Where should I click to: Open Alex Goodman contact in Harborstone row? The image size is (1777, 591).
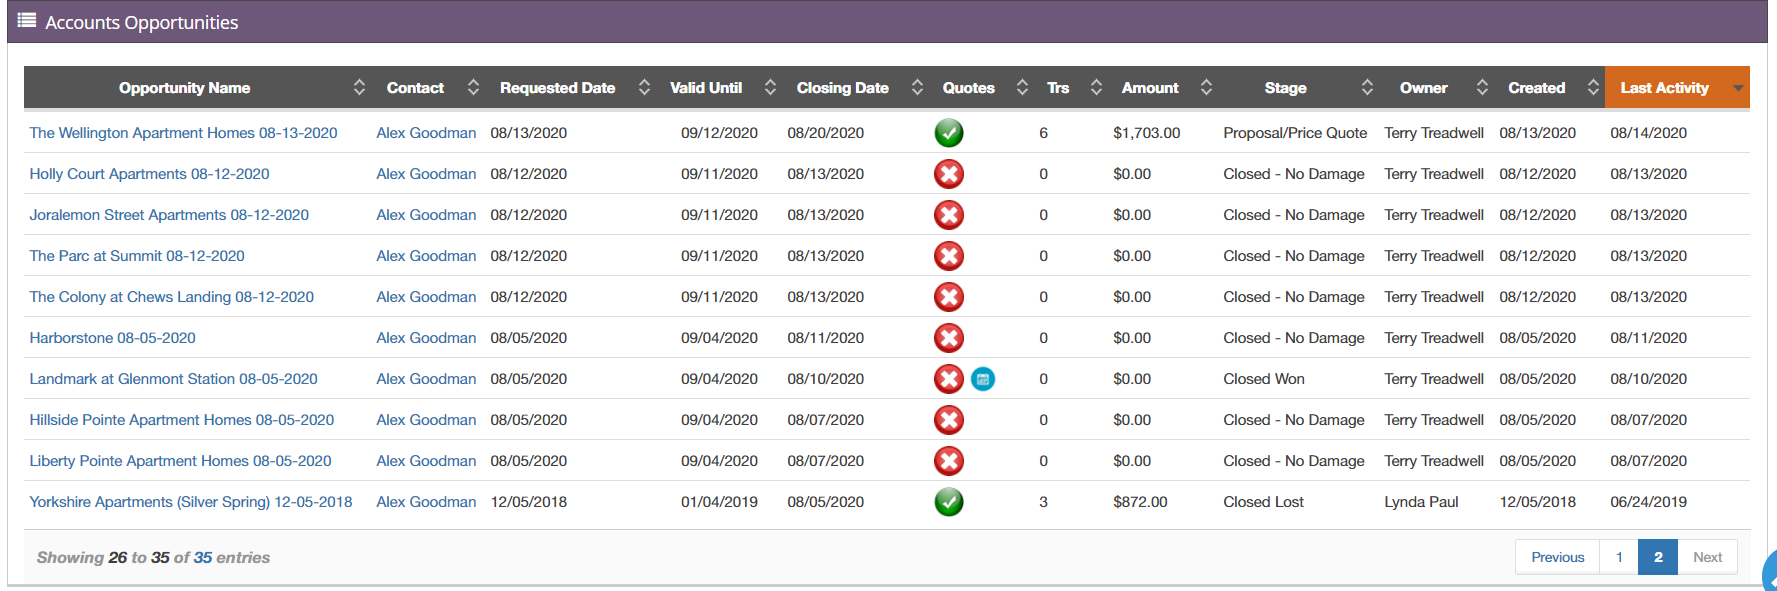[426, 338]
